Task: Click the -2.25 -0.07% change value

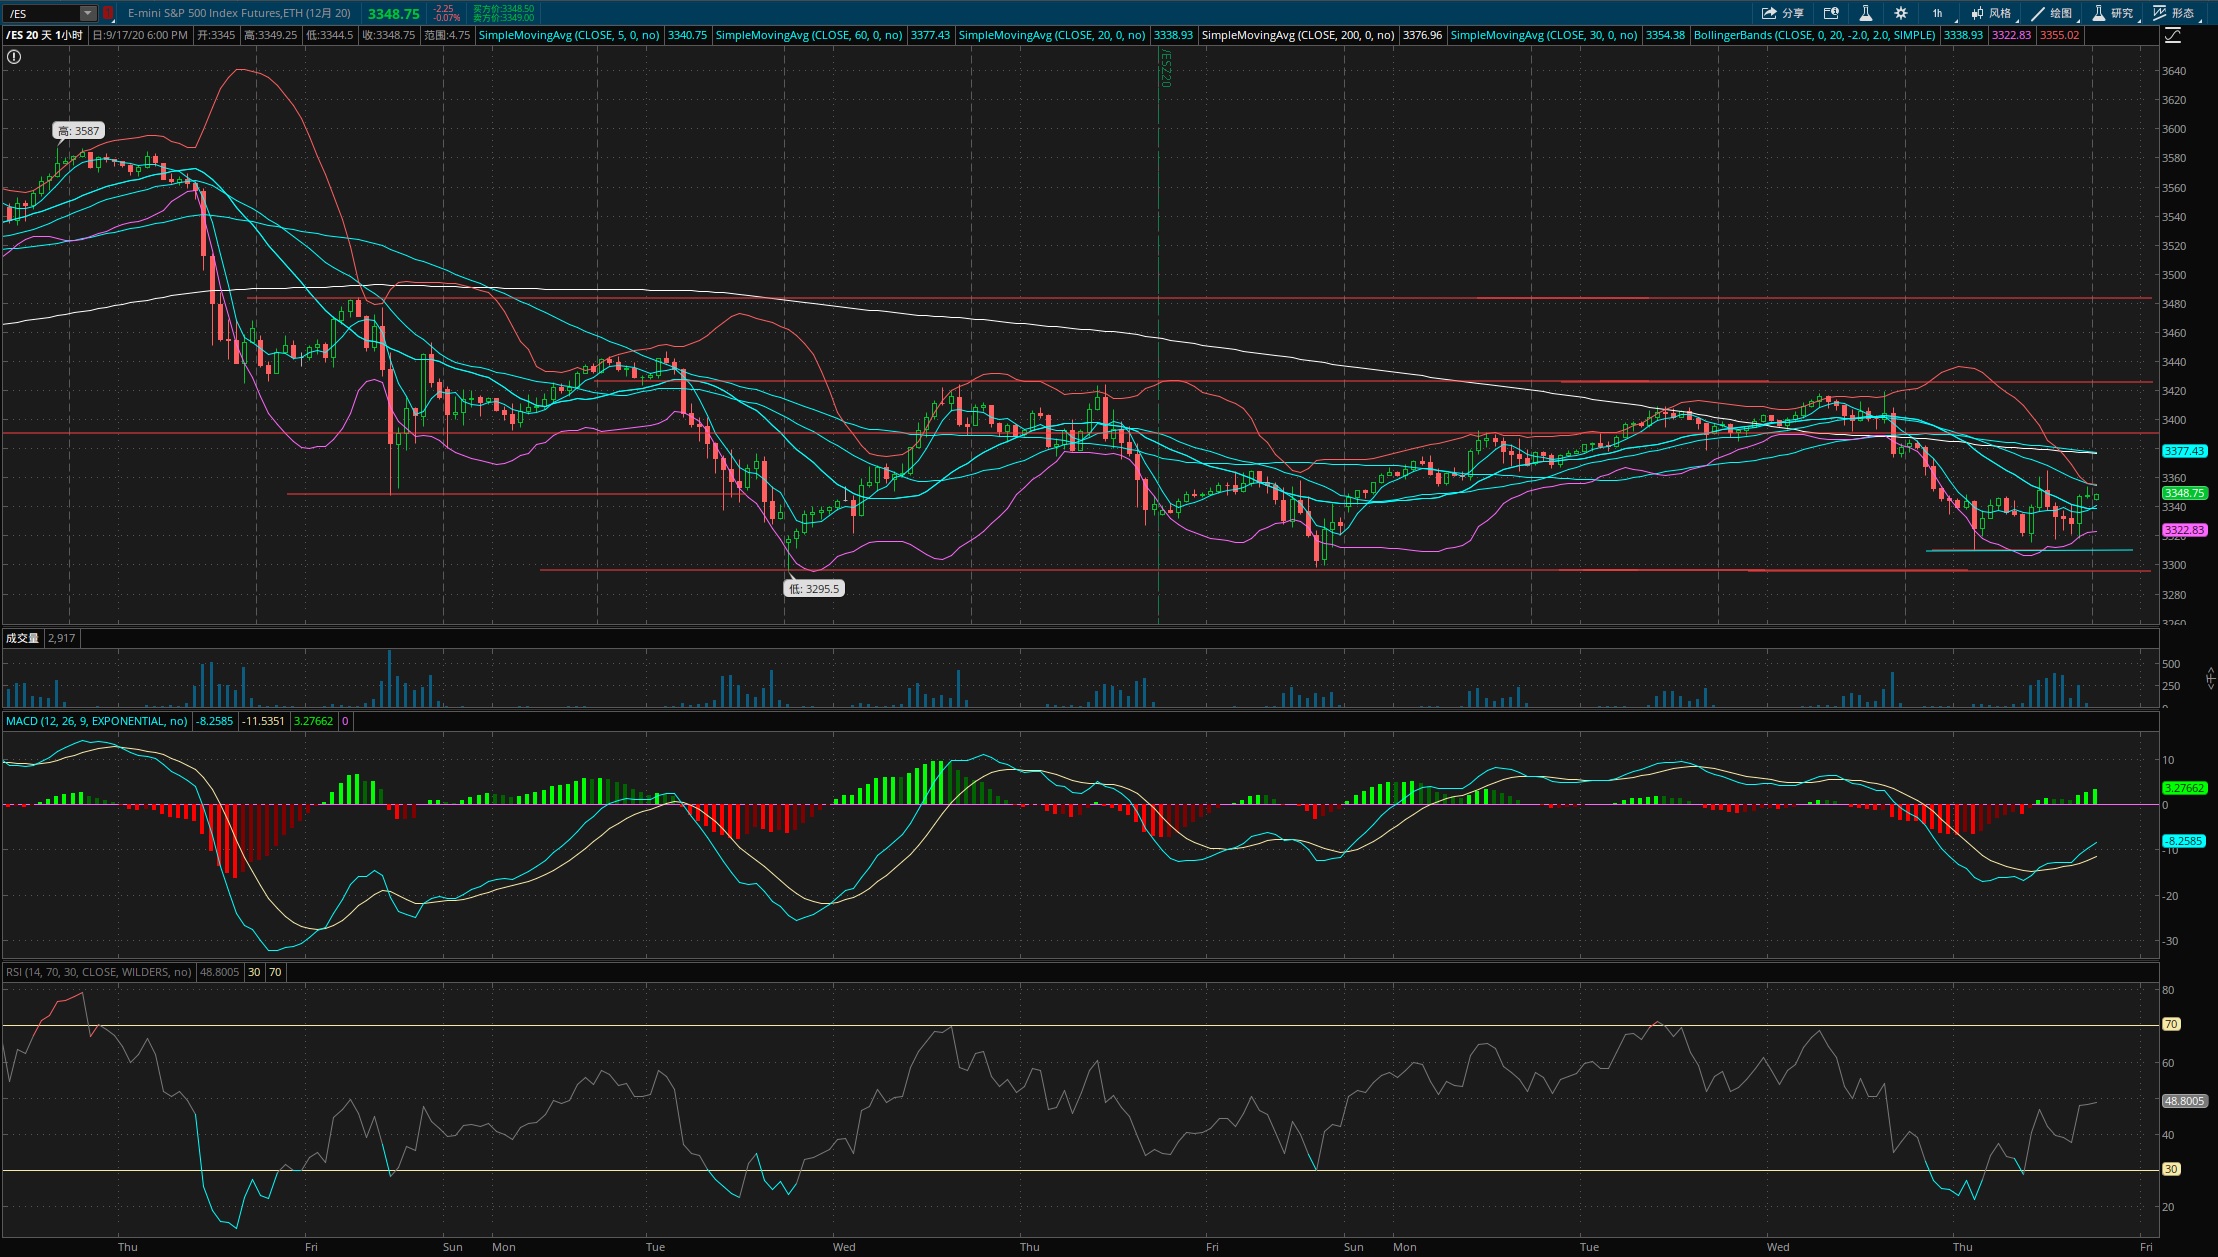Action: point(446,13)
